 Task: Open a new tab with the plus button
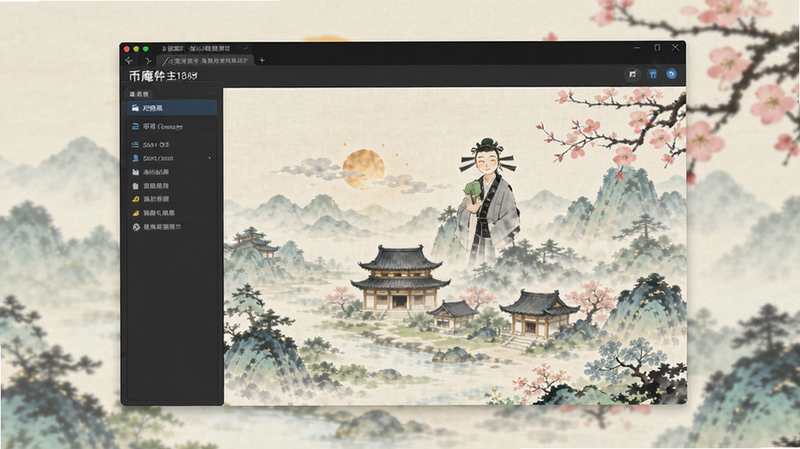pos(262,60)
